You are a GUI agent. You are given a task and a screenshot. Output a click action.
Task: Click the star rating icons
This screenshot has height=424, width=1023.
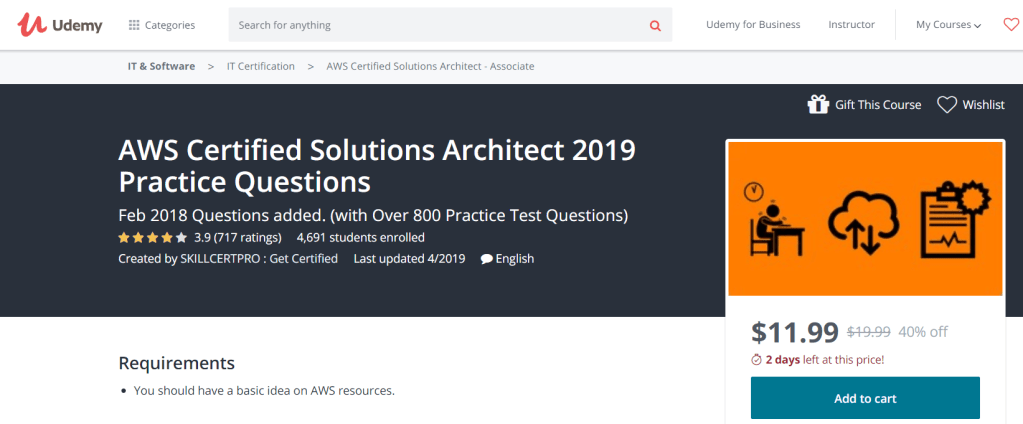(x=152, y=238)
